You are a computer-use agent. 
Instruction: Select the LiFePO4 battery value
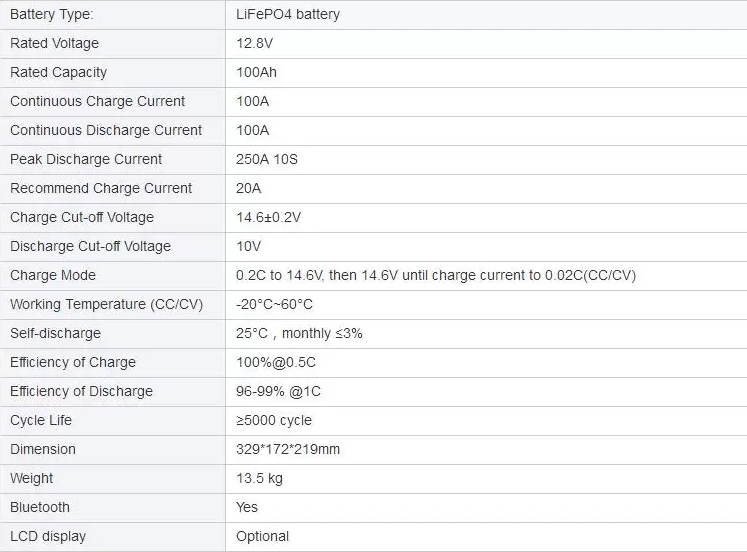(x=288, y=14)
